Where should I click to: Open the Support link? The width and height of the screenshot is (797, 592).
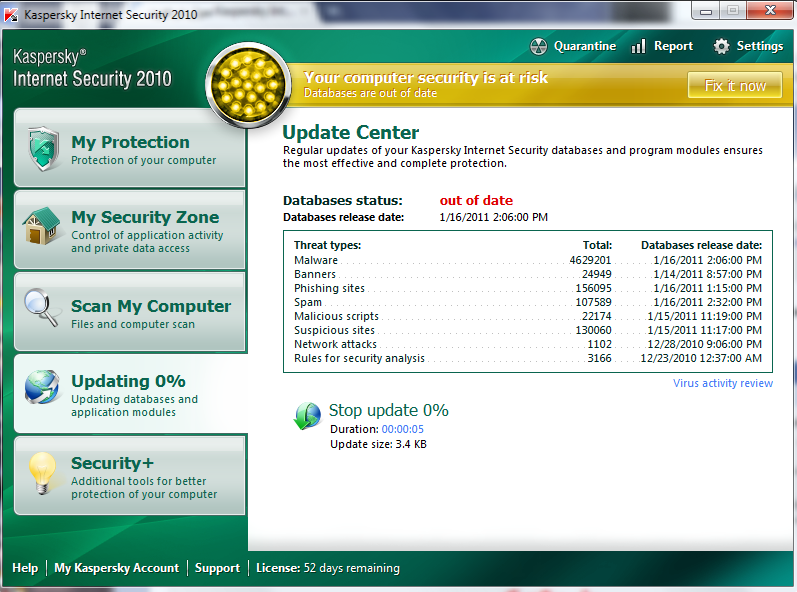pyautogui.click(x=217, y=568)
